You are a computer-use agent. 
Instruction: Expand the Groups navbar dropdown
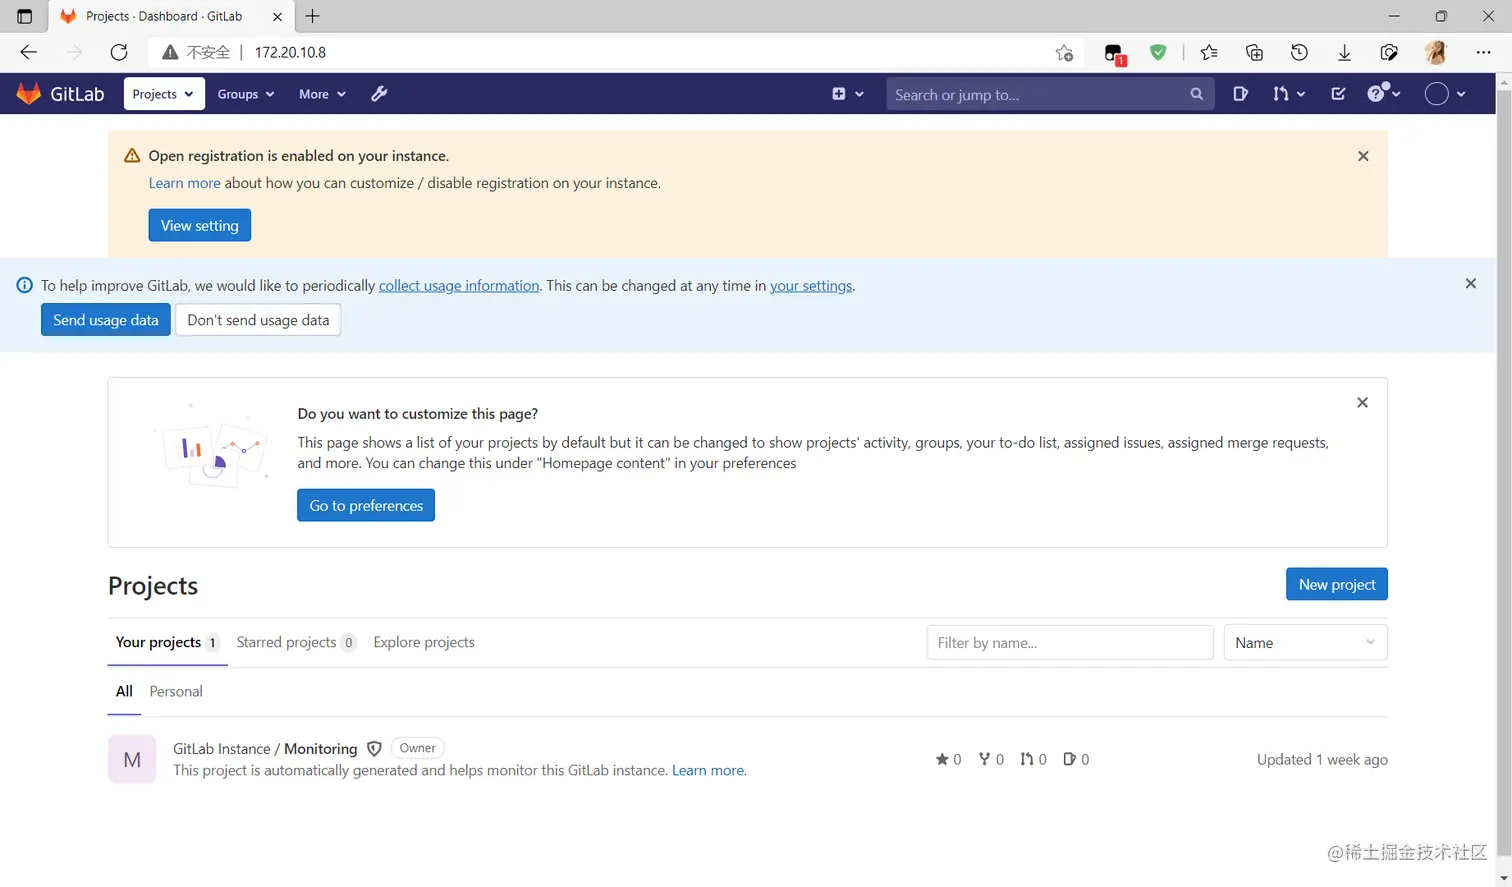pyautogui.click(x=246, y=94)
